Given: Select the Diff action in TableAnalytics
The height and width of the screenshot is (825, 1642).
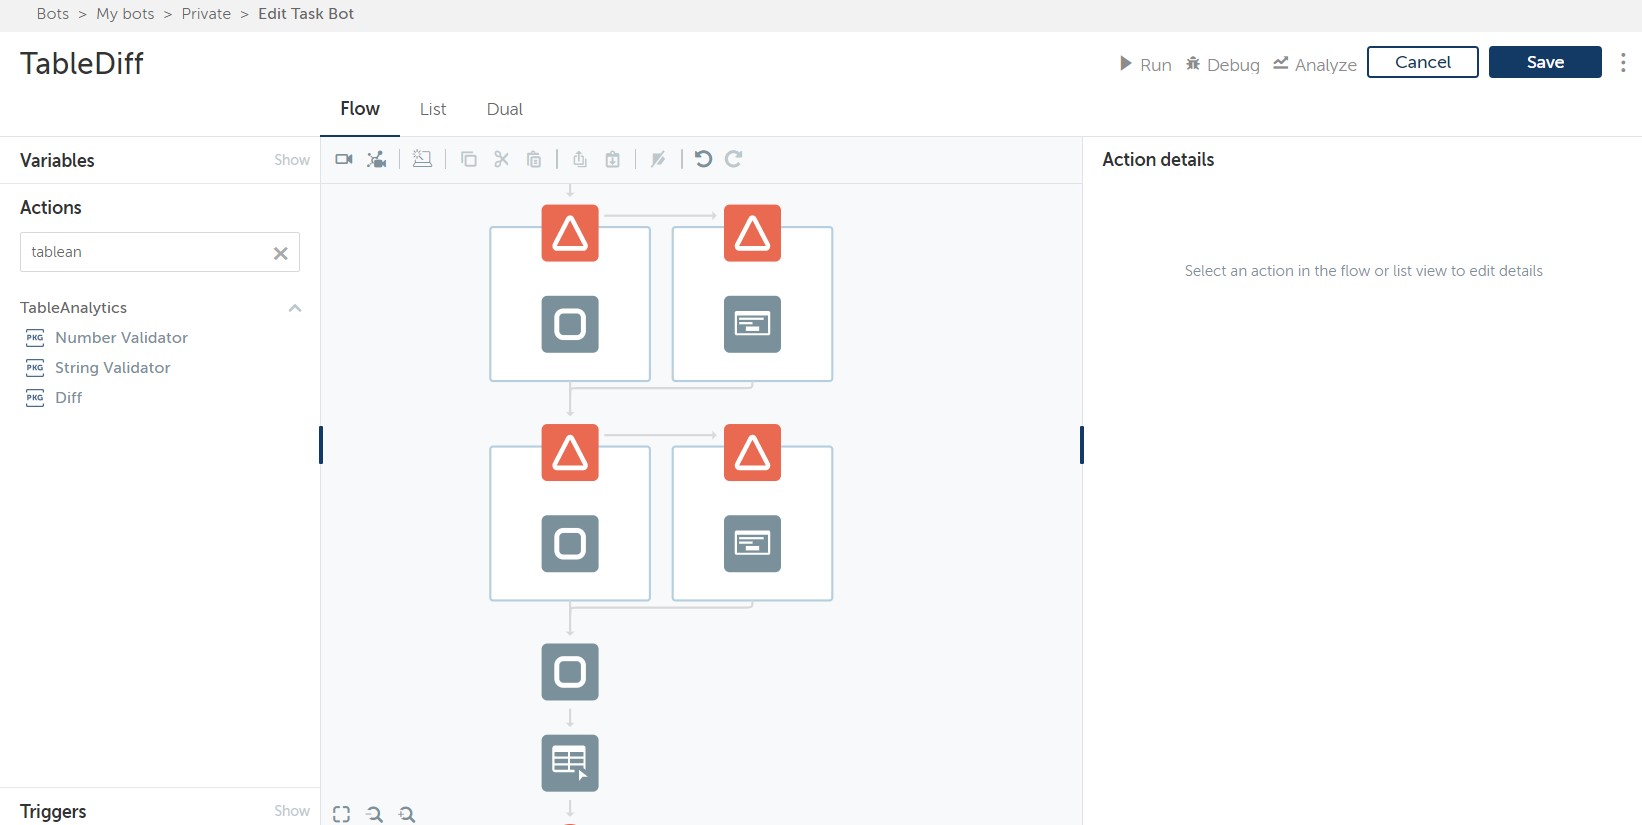Looking at the screenshot, I should (69, 398).
